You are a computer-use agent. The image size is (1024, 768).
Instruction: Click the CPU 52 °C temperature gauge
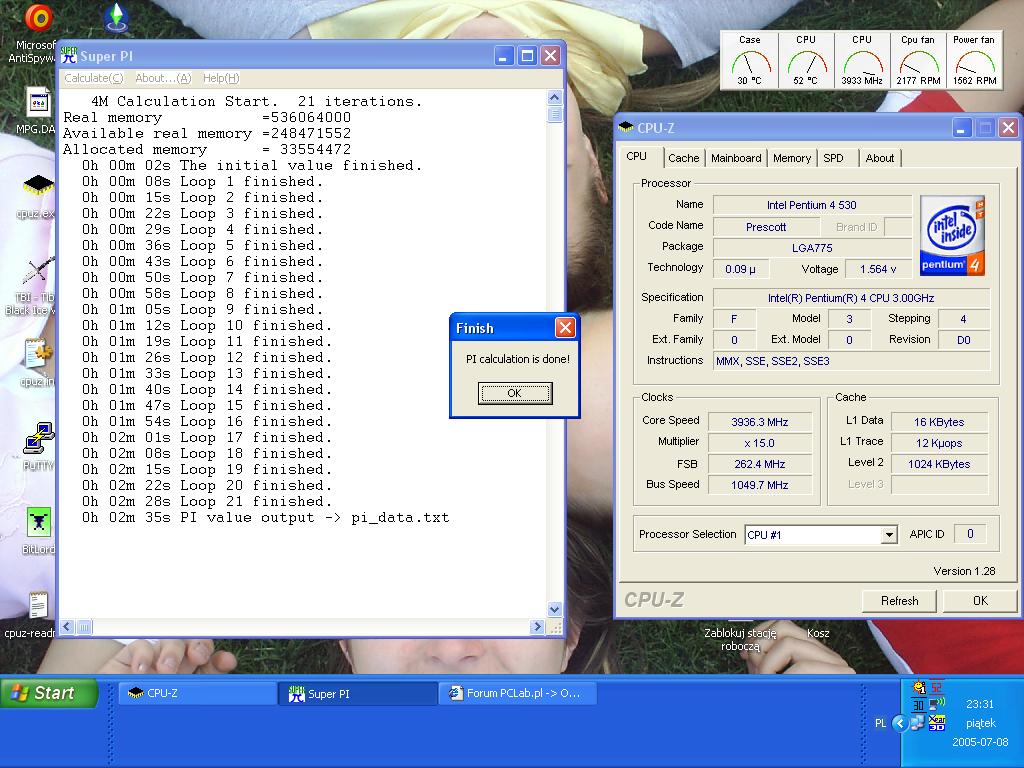click(x=806, y=60)
